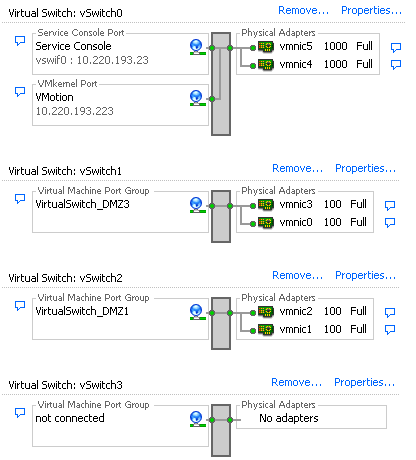This screenshot has width=416, height=460.
Task: Select the VirtualSwitch_DMZ3 port group label
Action: [x=82, y=204]
